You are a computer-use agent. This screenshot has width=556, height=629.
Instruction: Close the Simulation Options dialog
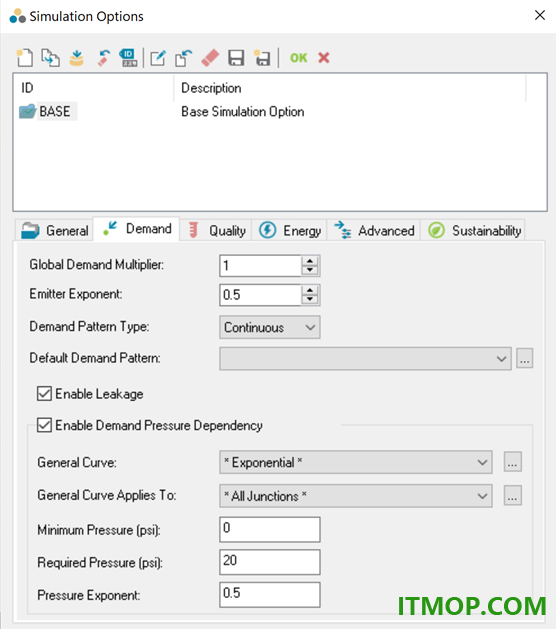(x=540, y=15)
